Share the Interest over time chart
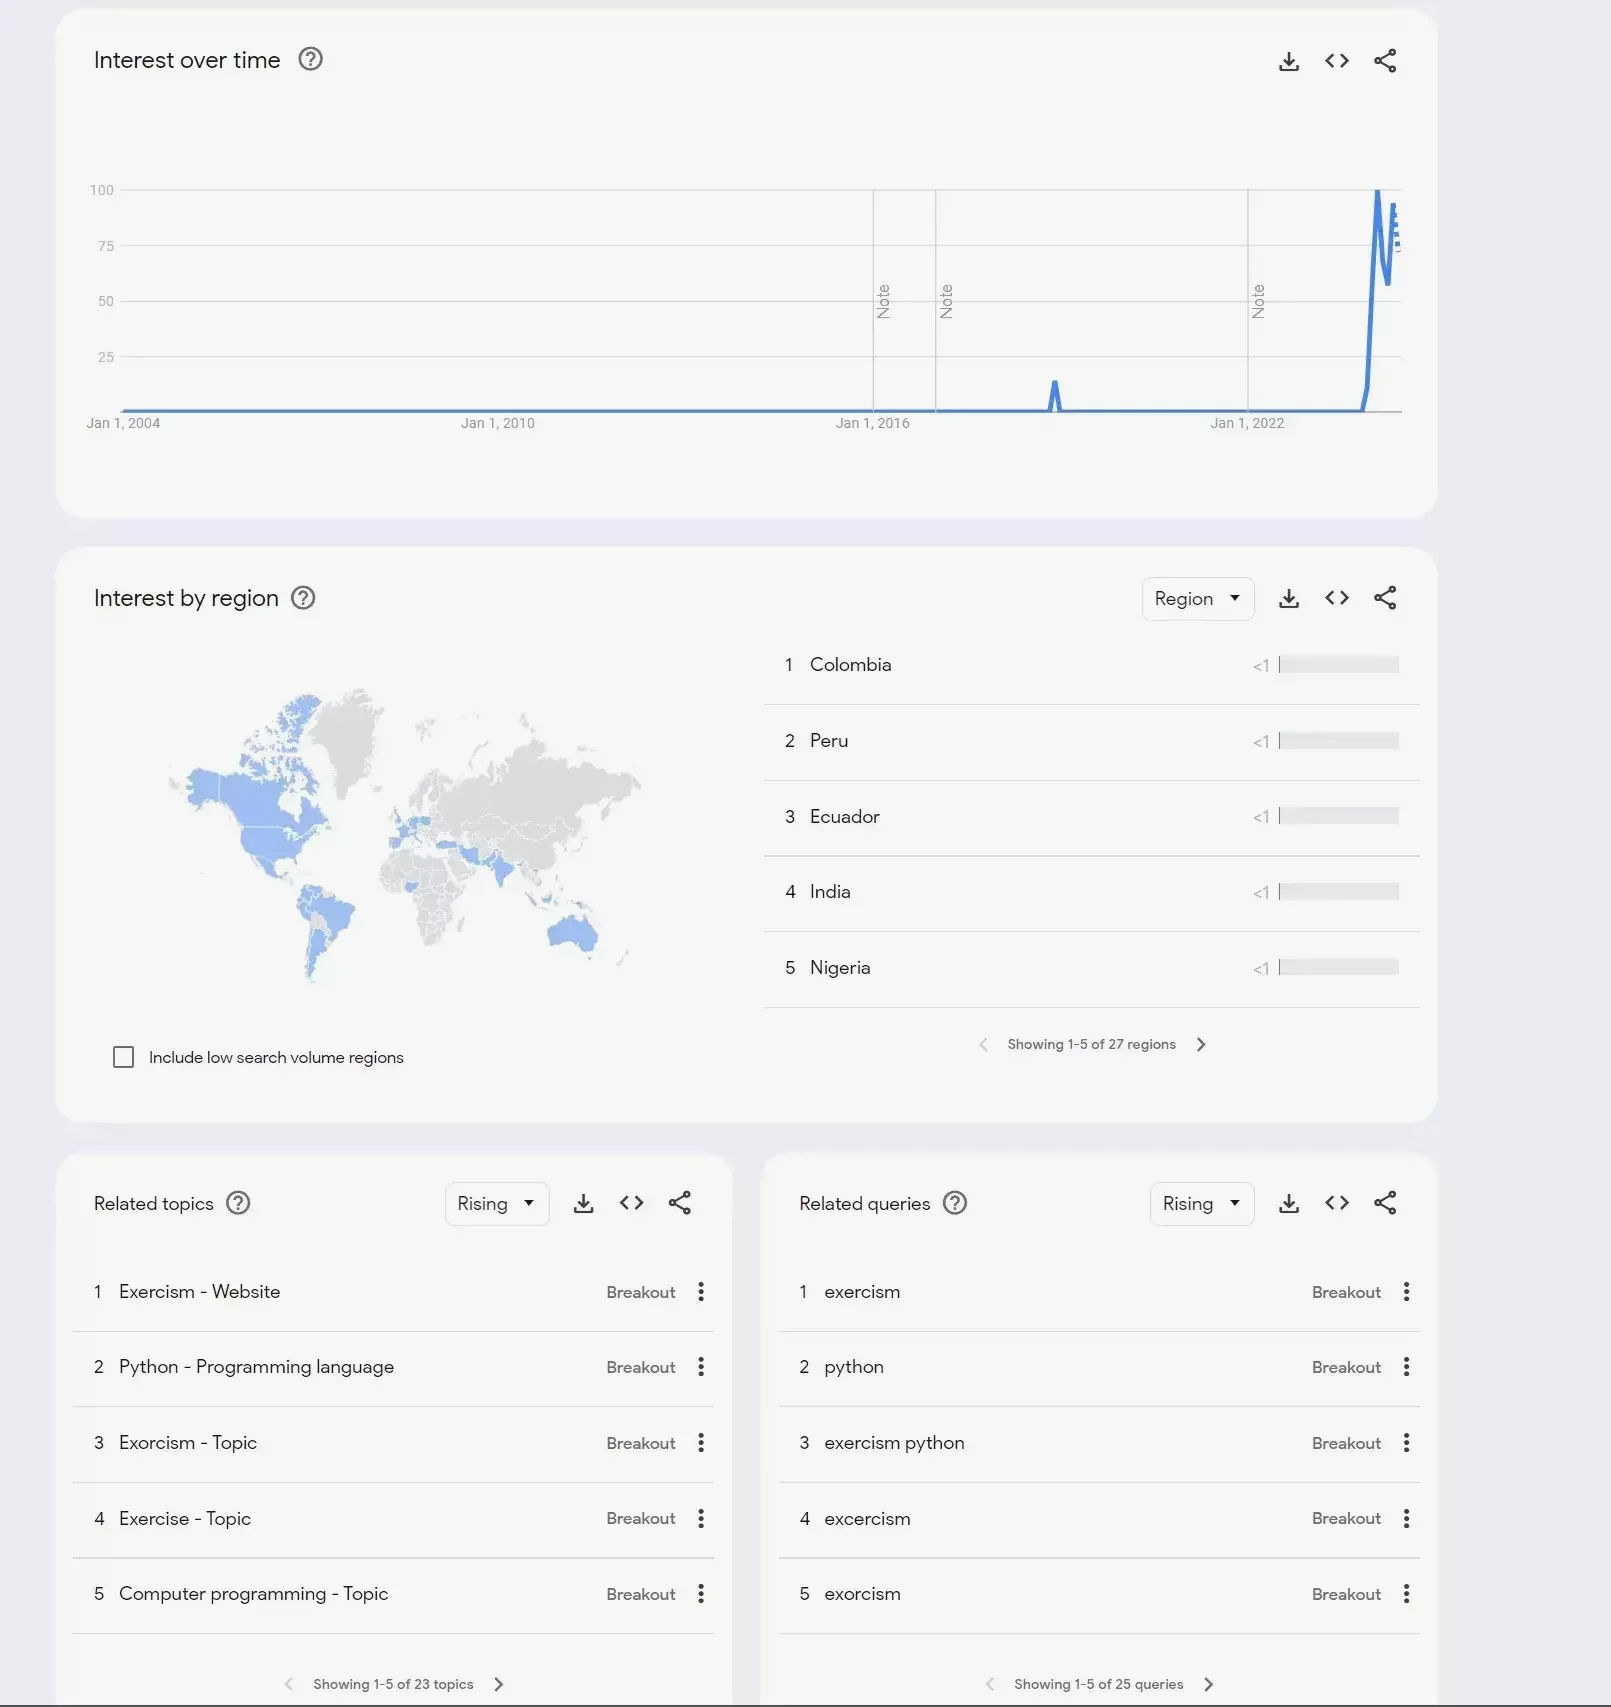This screenshot has width=1611, height=1707. tap(1385, 61)
